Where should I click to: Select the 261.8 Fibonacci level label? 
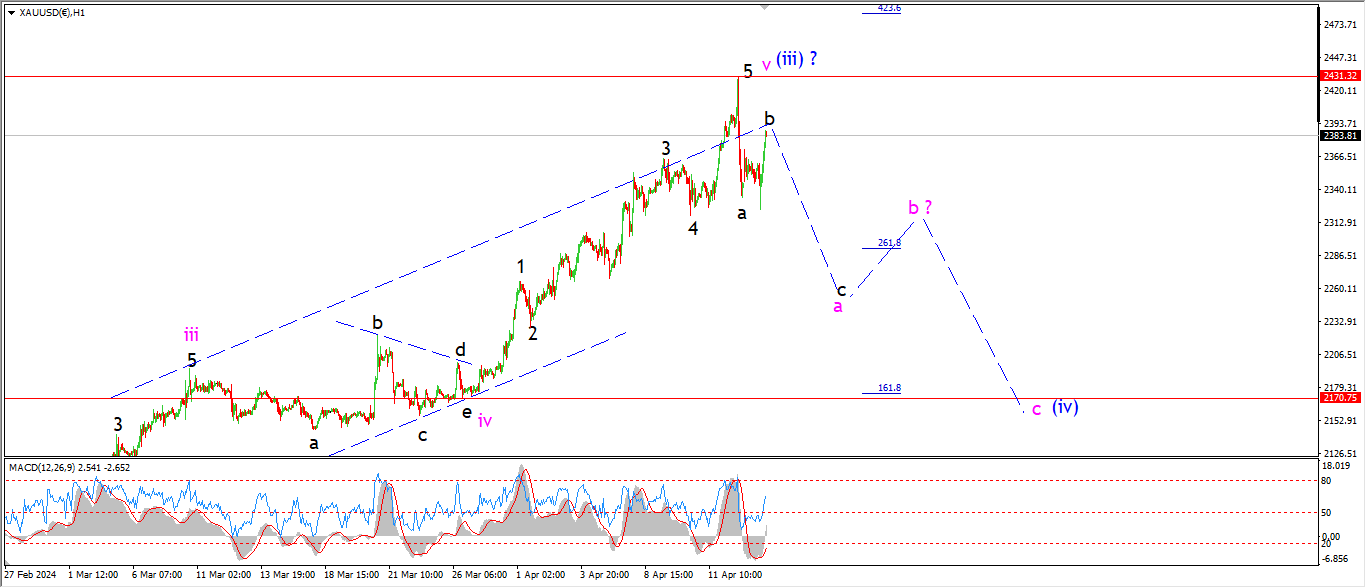pos(889,243)
